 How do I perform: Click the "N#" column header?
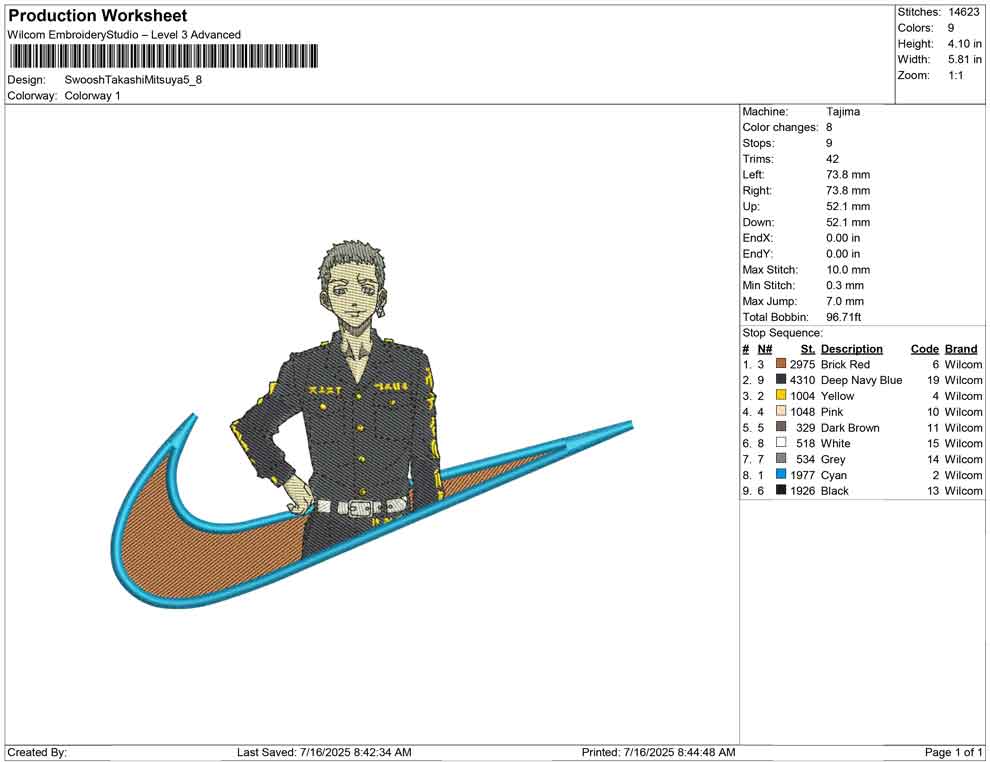coord(765,348)
